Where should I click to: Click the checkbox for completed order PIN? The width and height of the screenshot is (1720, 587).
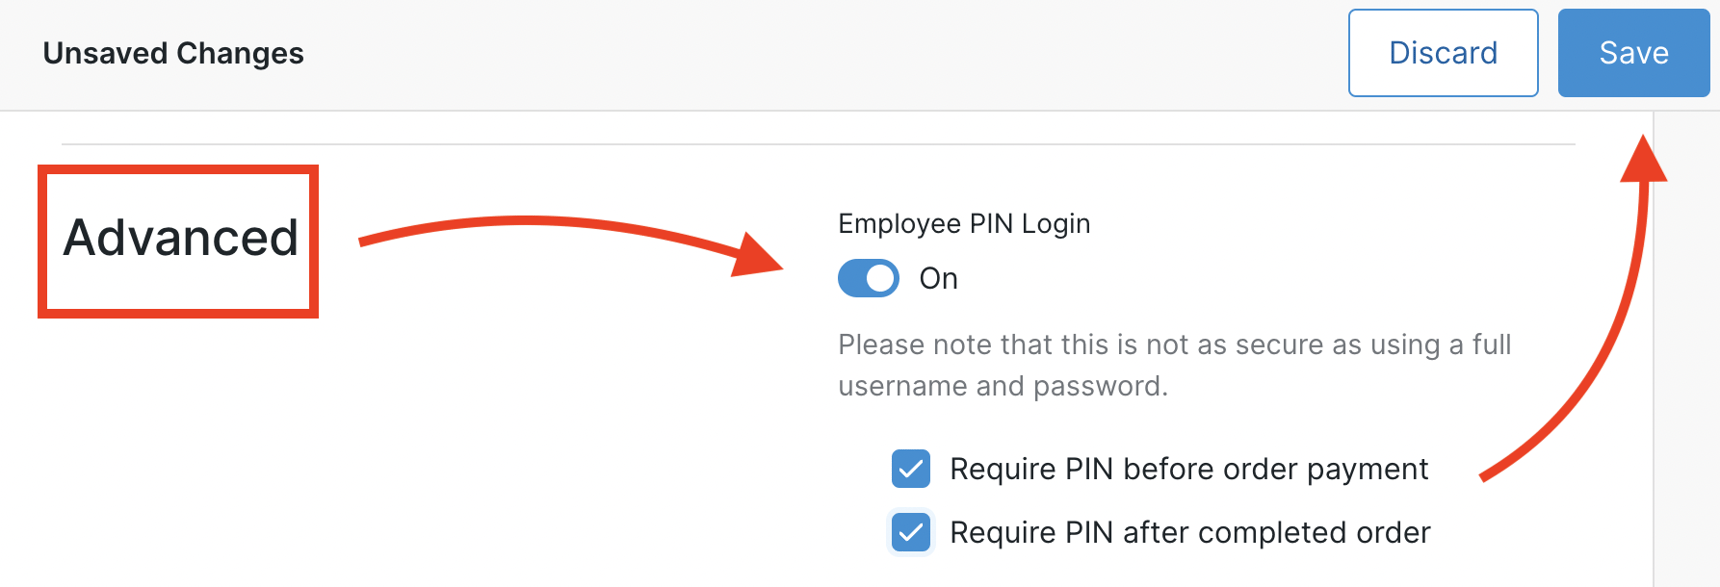pos(910,532)
